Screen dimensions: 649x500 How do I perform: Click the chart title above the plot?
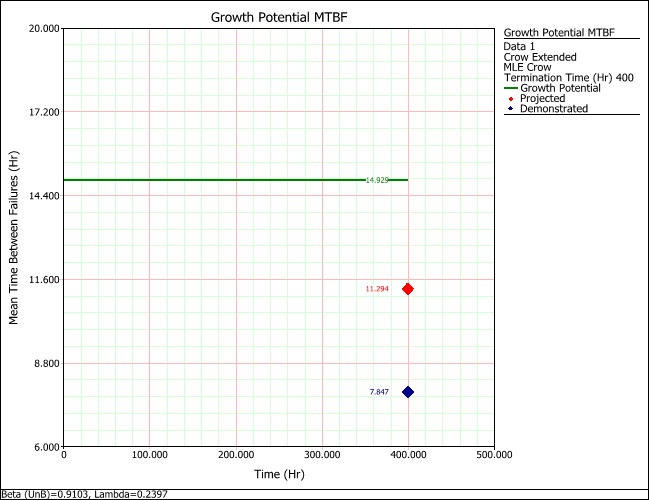278,18
